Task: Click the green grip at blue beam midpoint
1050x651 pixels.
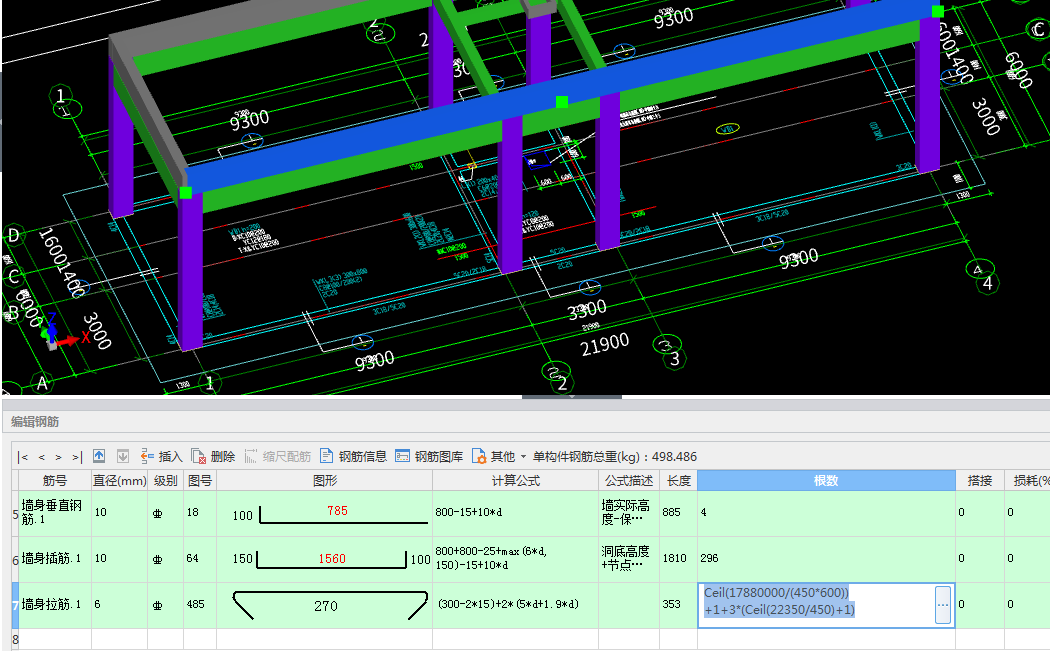Action: [562, 102]
